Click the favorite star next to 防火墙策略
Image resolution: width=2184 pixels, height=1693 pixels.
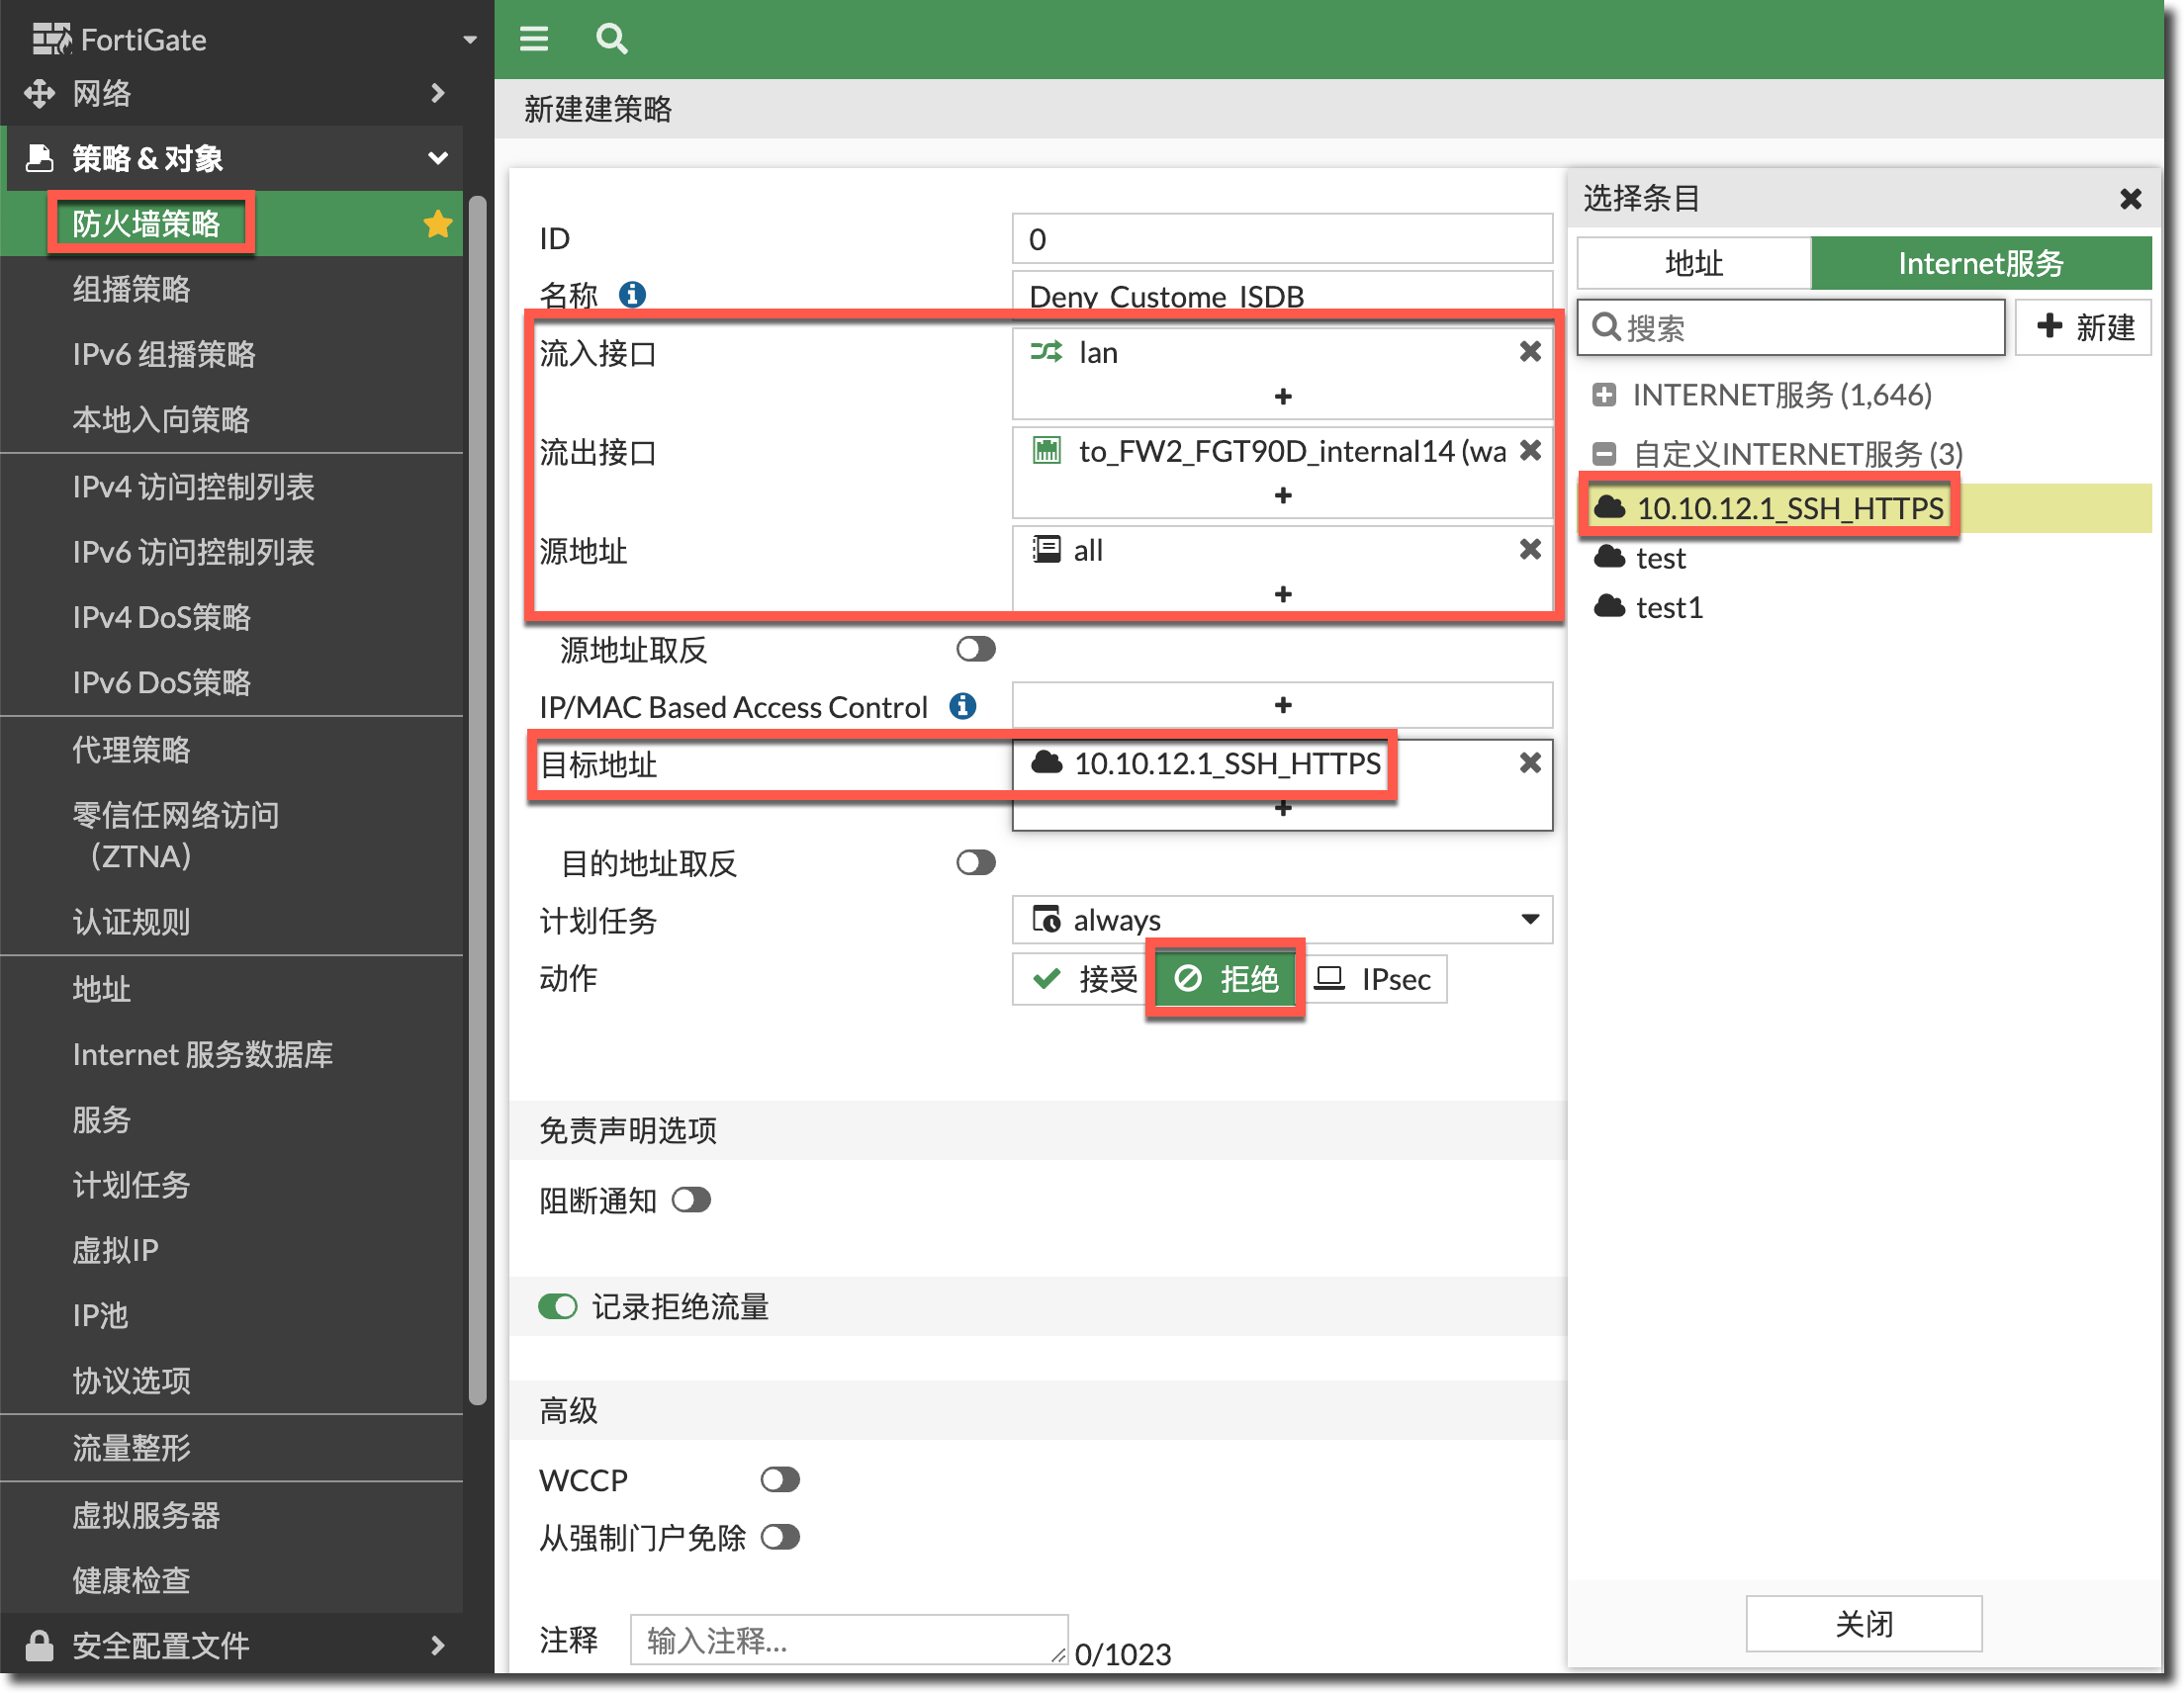(x=437, y=224)
